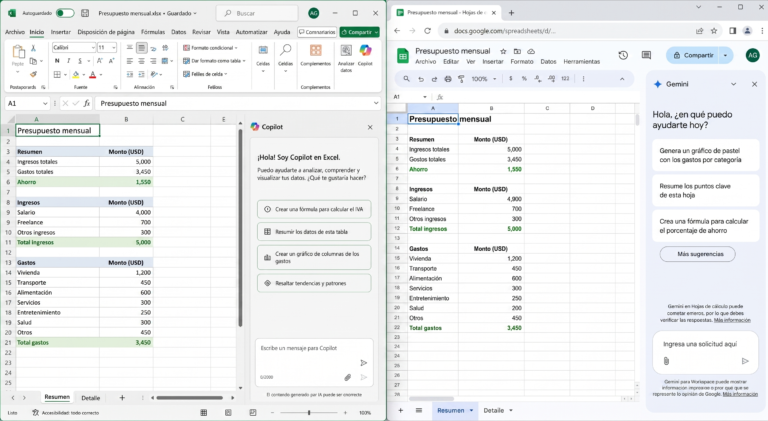Screen dimensions: 768x421
Task: Format as currency in Google Sheets
Action: click(511, 79)
